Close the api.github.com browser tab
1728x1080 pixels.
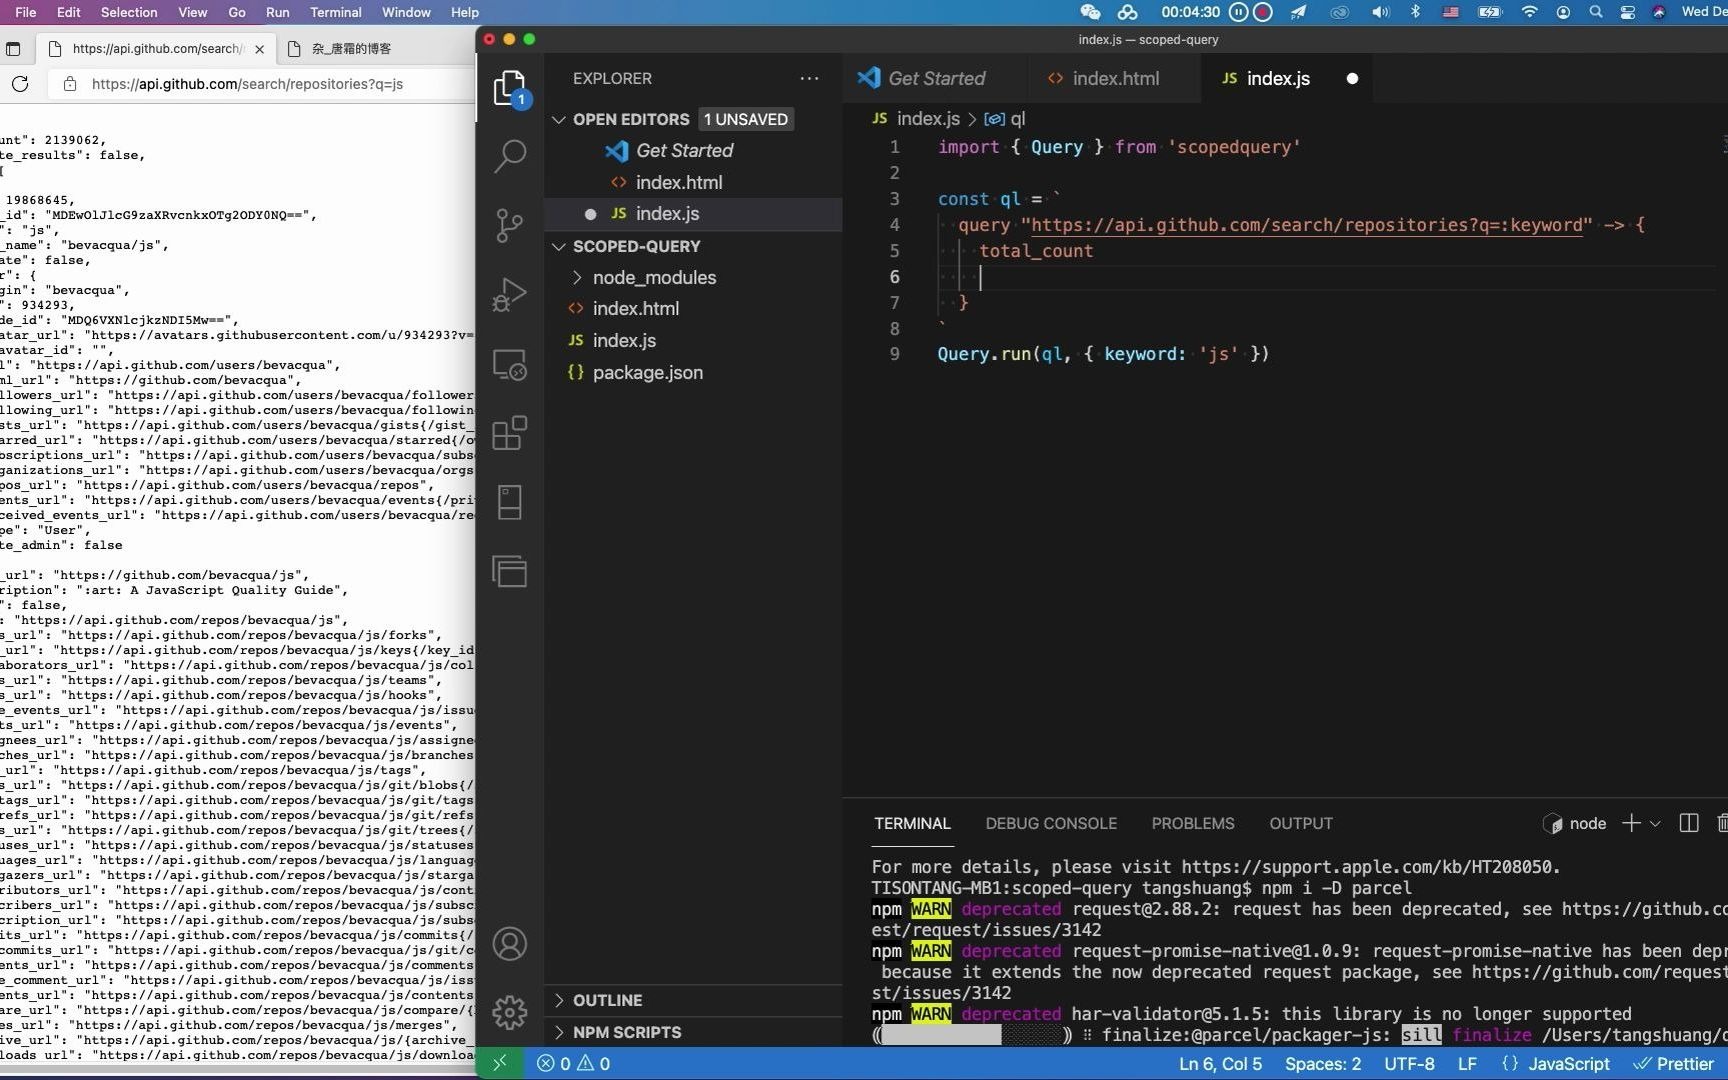click(260, 48)
